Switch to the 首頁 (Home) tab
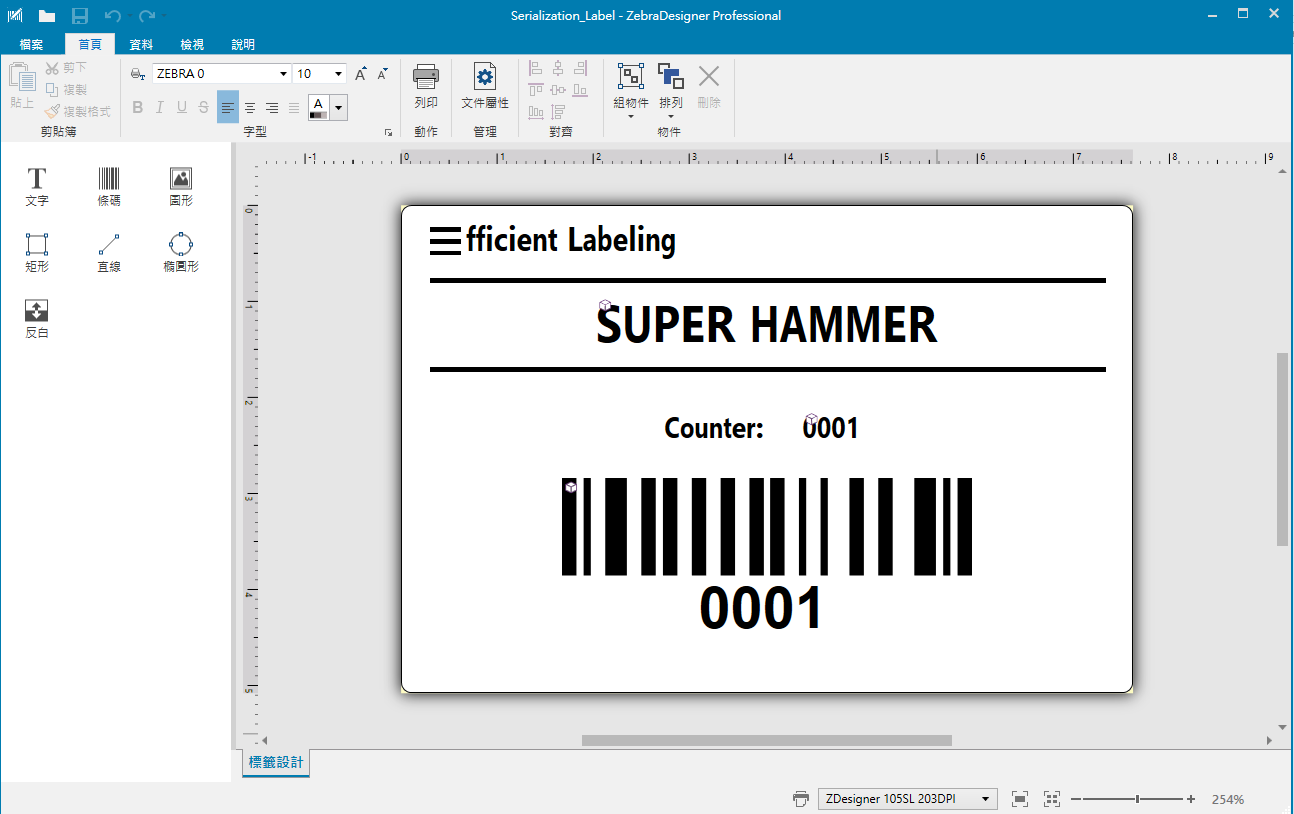The height and width of the screenshot is (814, 1294). (90, 45)
